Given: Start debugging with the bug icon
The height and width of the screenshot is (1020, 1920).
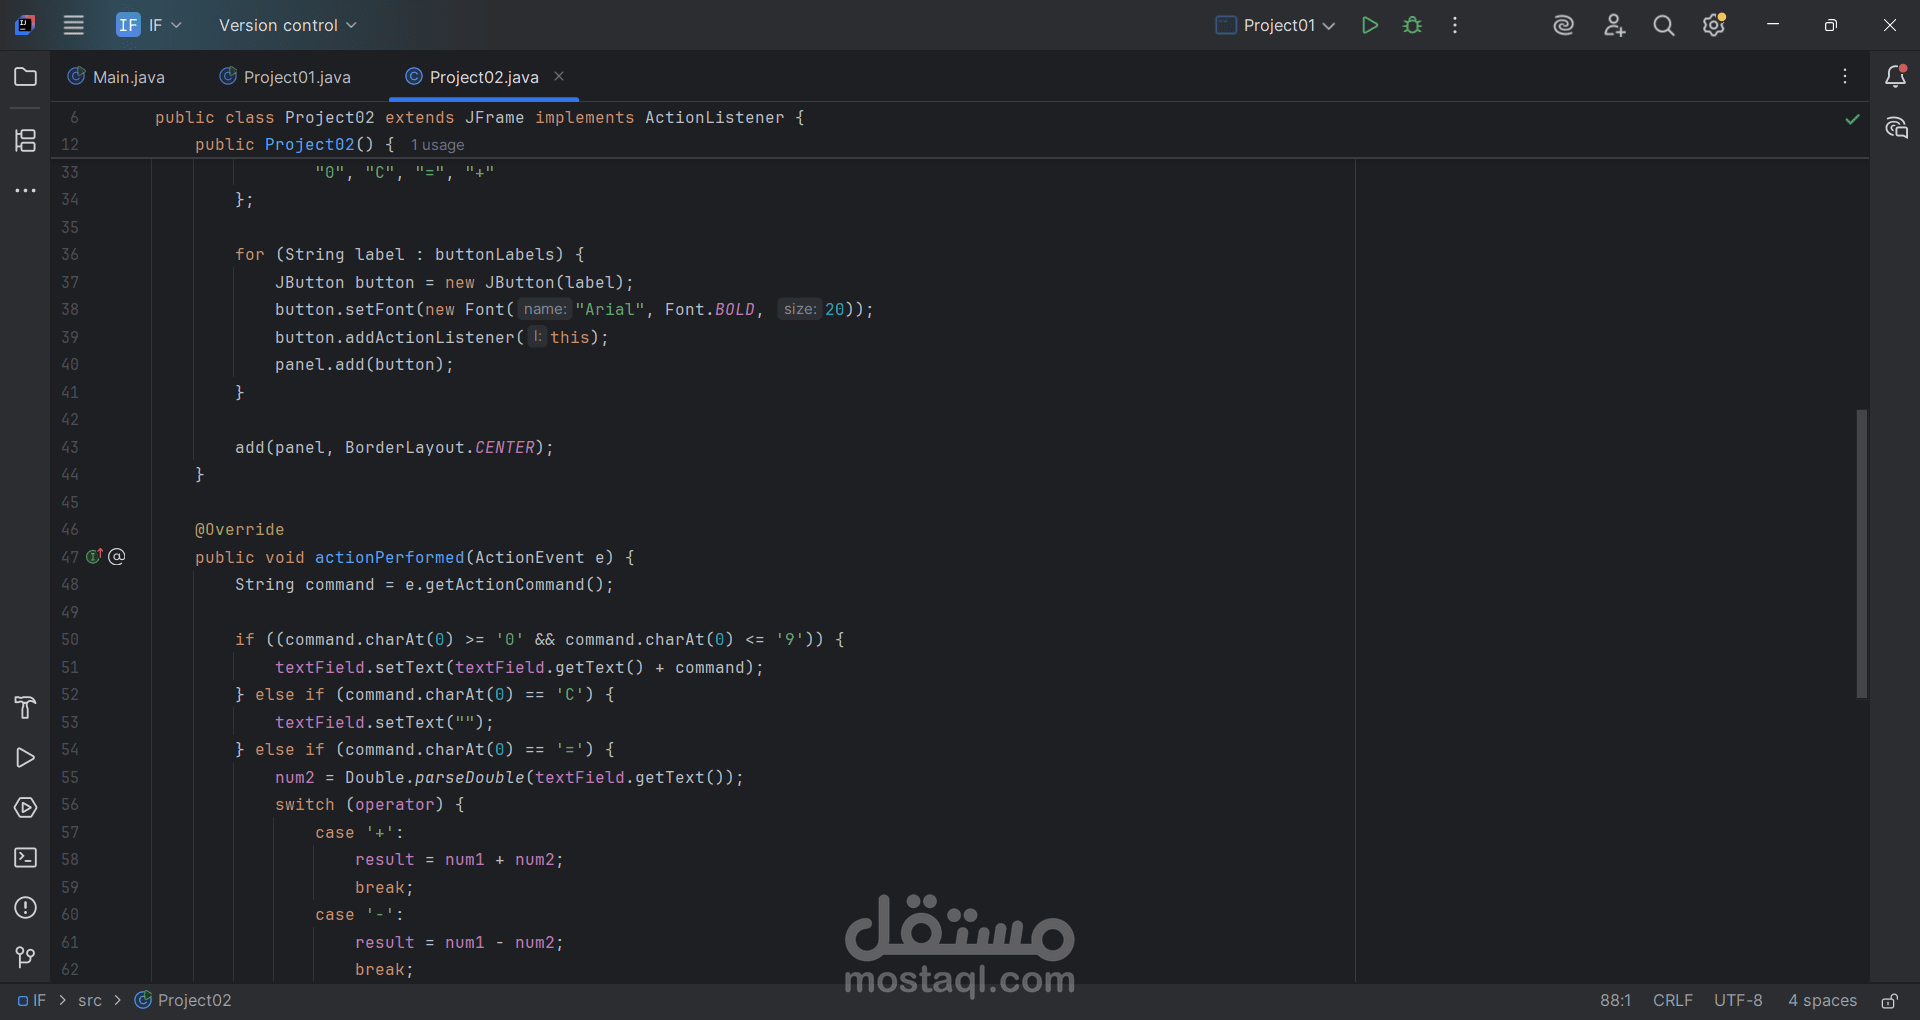Looking at the screenshot, I should coord(1412,25).
